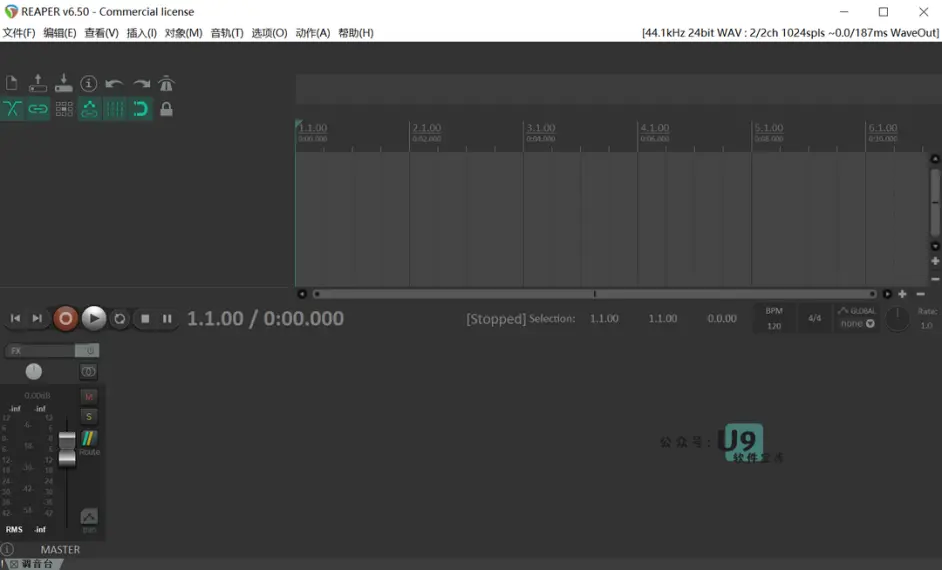The height and width of the screenshot is (570, 942).
Task: Toggle auto-crossfade icon in toolbar
Action: click(x=12, y=109)
